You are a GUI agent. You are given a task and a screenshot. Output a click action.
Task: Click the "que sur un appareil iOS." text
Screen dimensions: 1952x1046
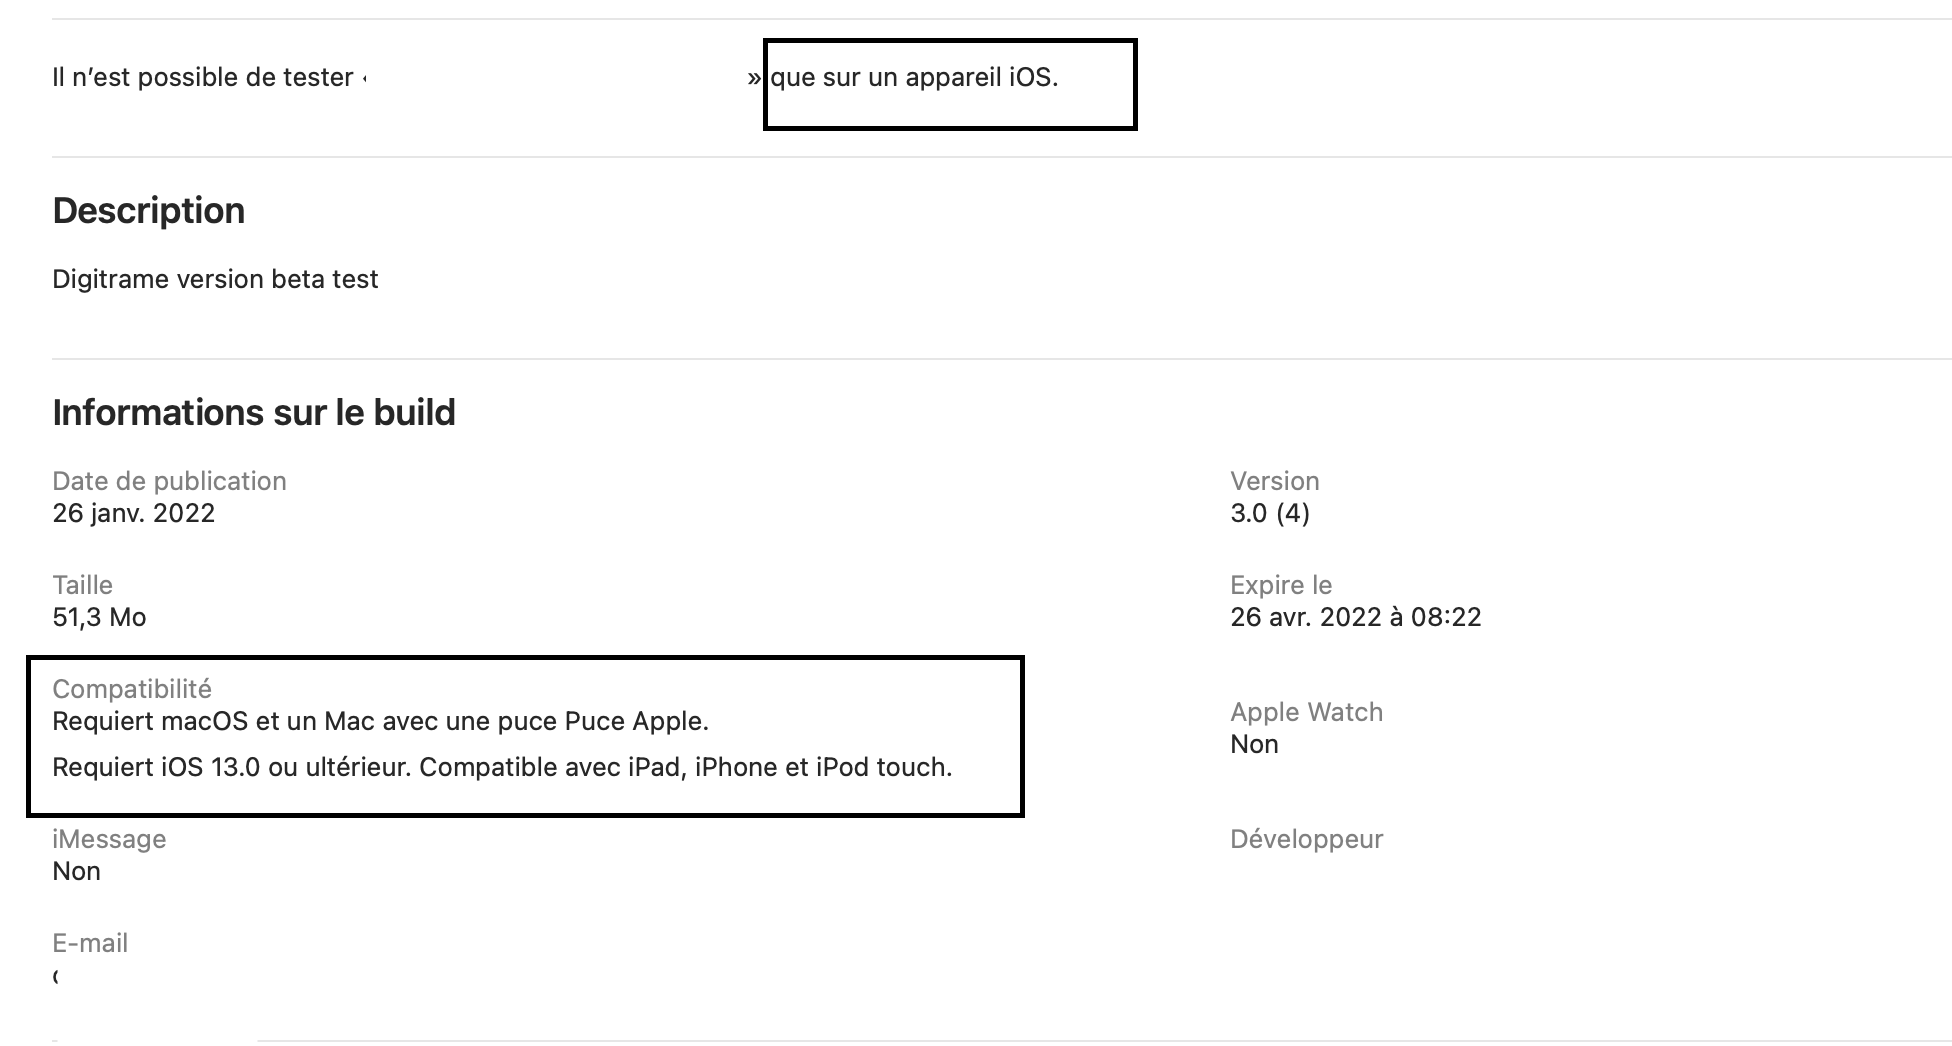click(x=914, y=78)
